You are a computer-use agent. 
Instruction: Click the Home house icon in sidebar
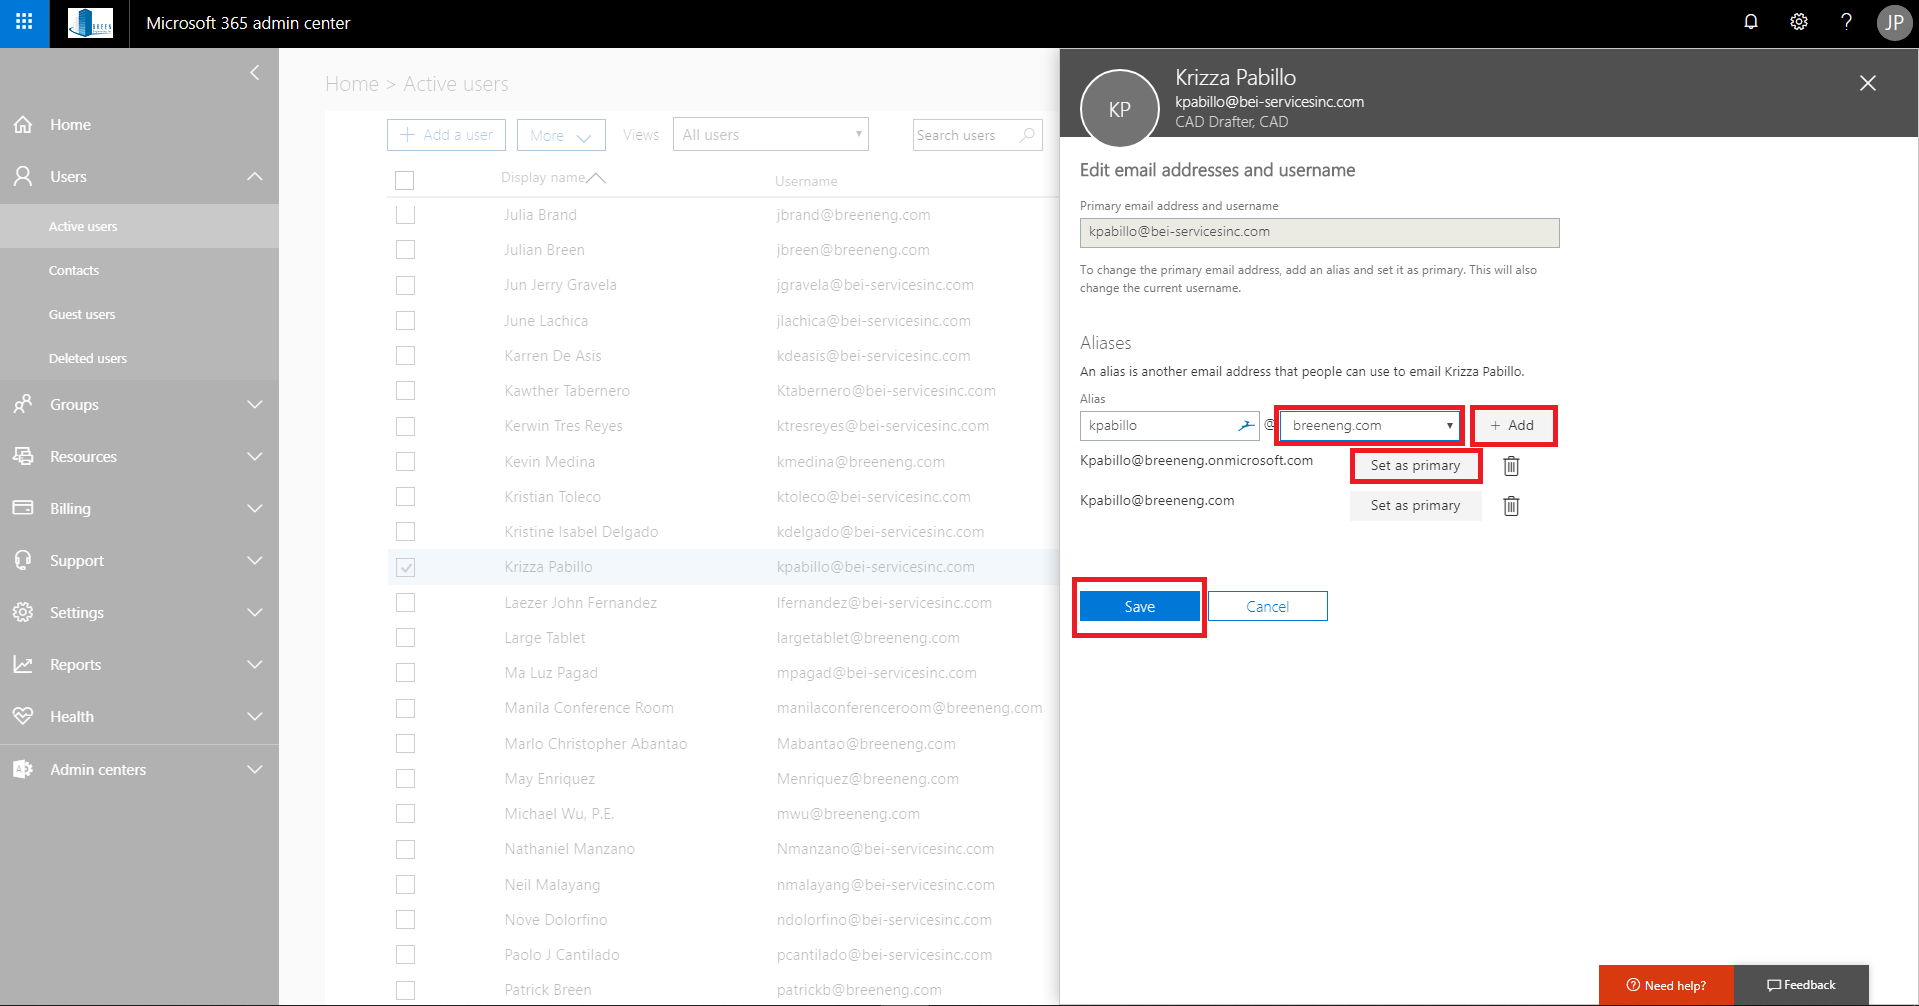tap(23, 125)
